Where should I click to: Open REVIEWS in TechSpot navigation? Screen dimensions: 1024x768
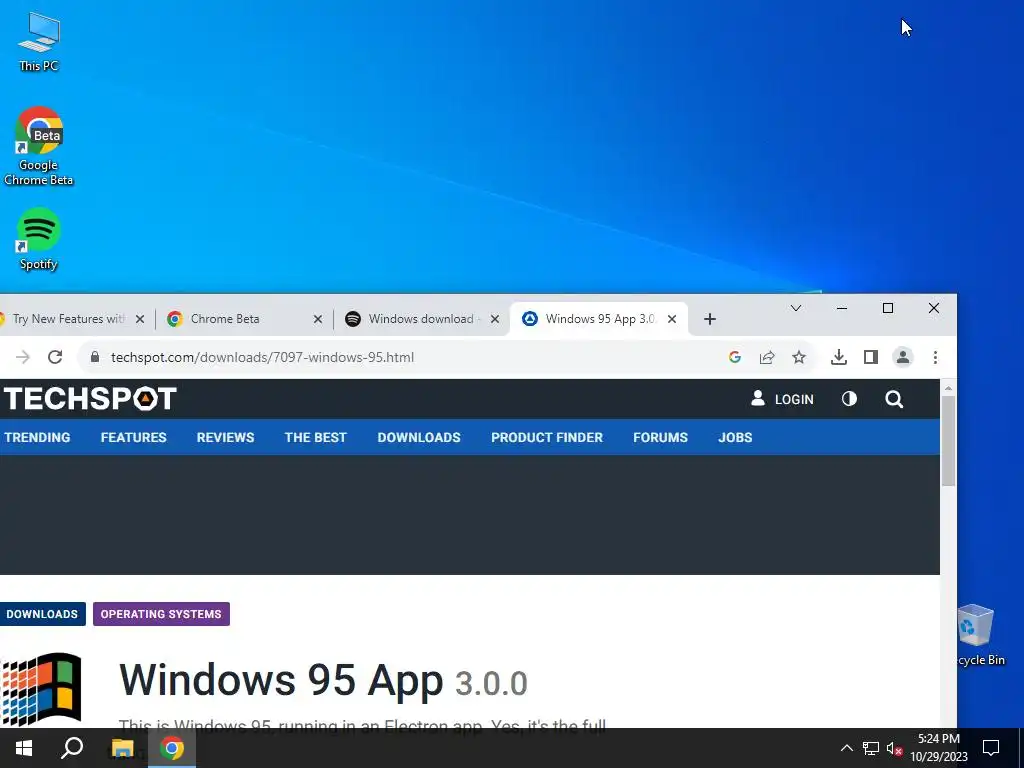(225, 438)
